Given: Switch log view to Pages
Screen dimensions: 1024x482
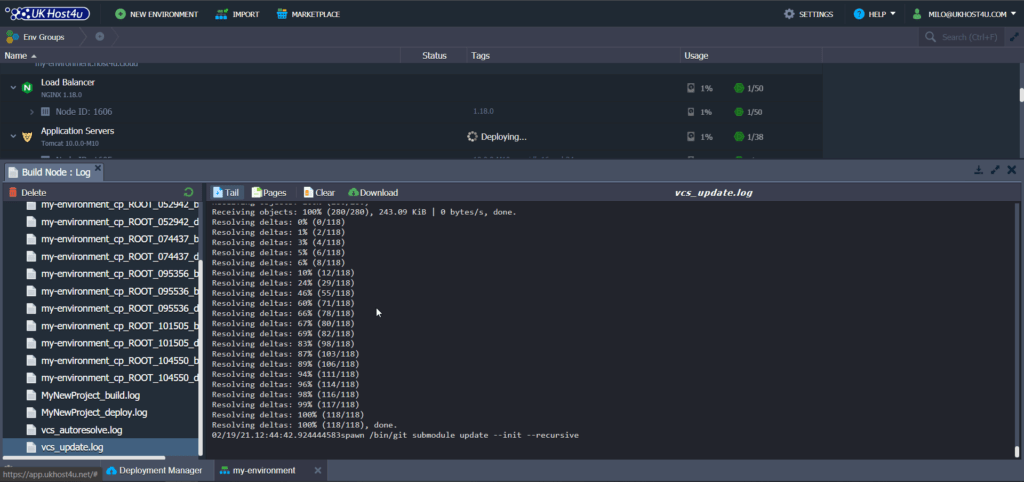Looking at the screenshot, I should pyautogui.click(x=269, y=193).
